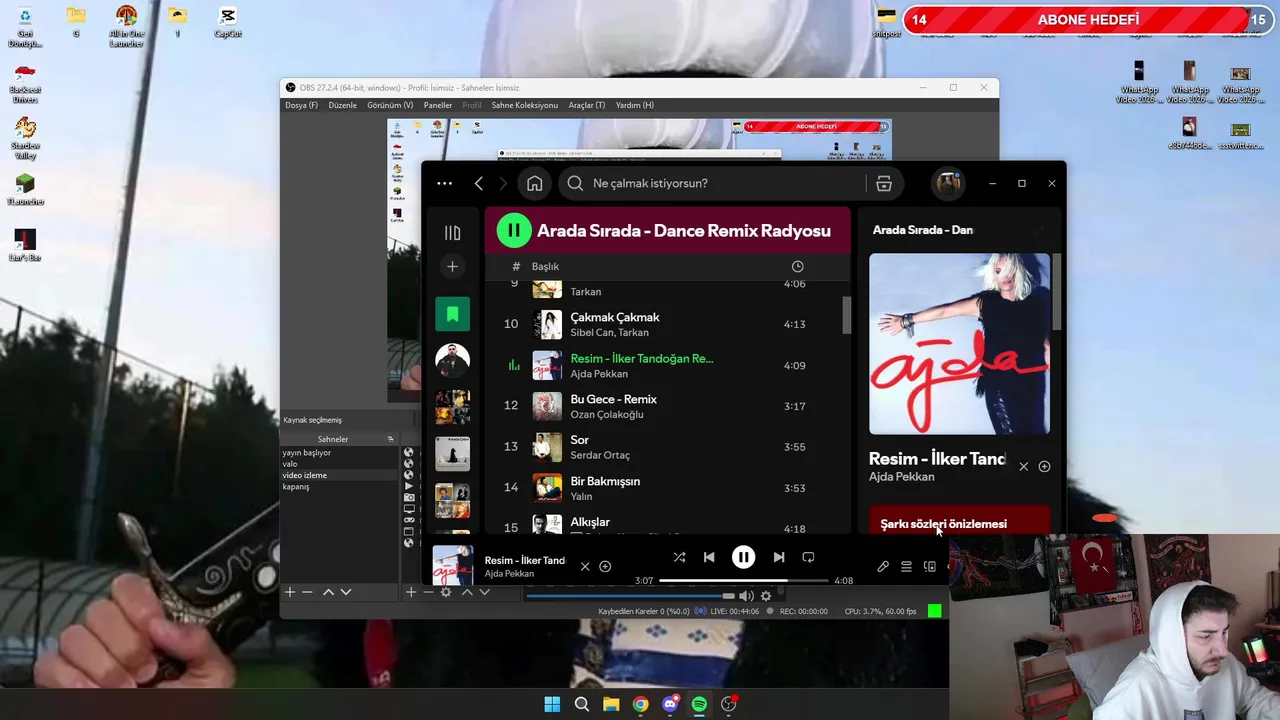Mute the OBS audio mixer speaker icon
The image size is (1280, 720).
(746, 596)
